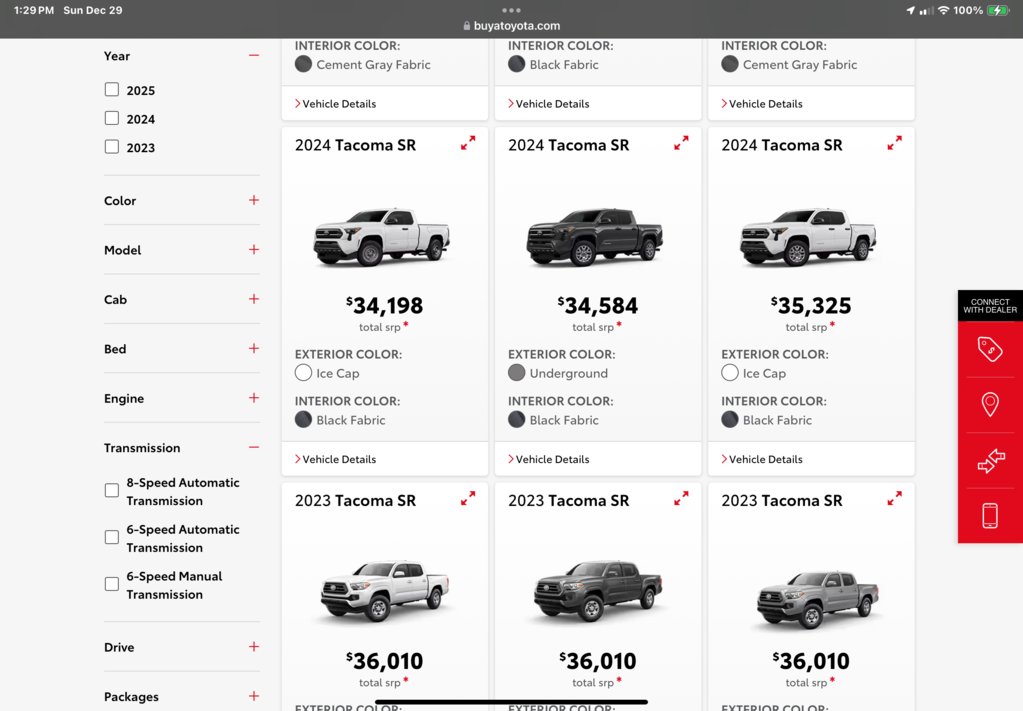This screenshot has width=1023, height=711.
Task: Check the 2025 year filter
Action: (112, 89)
